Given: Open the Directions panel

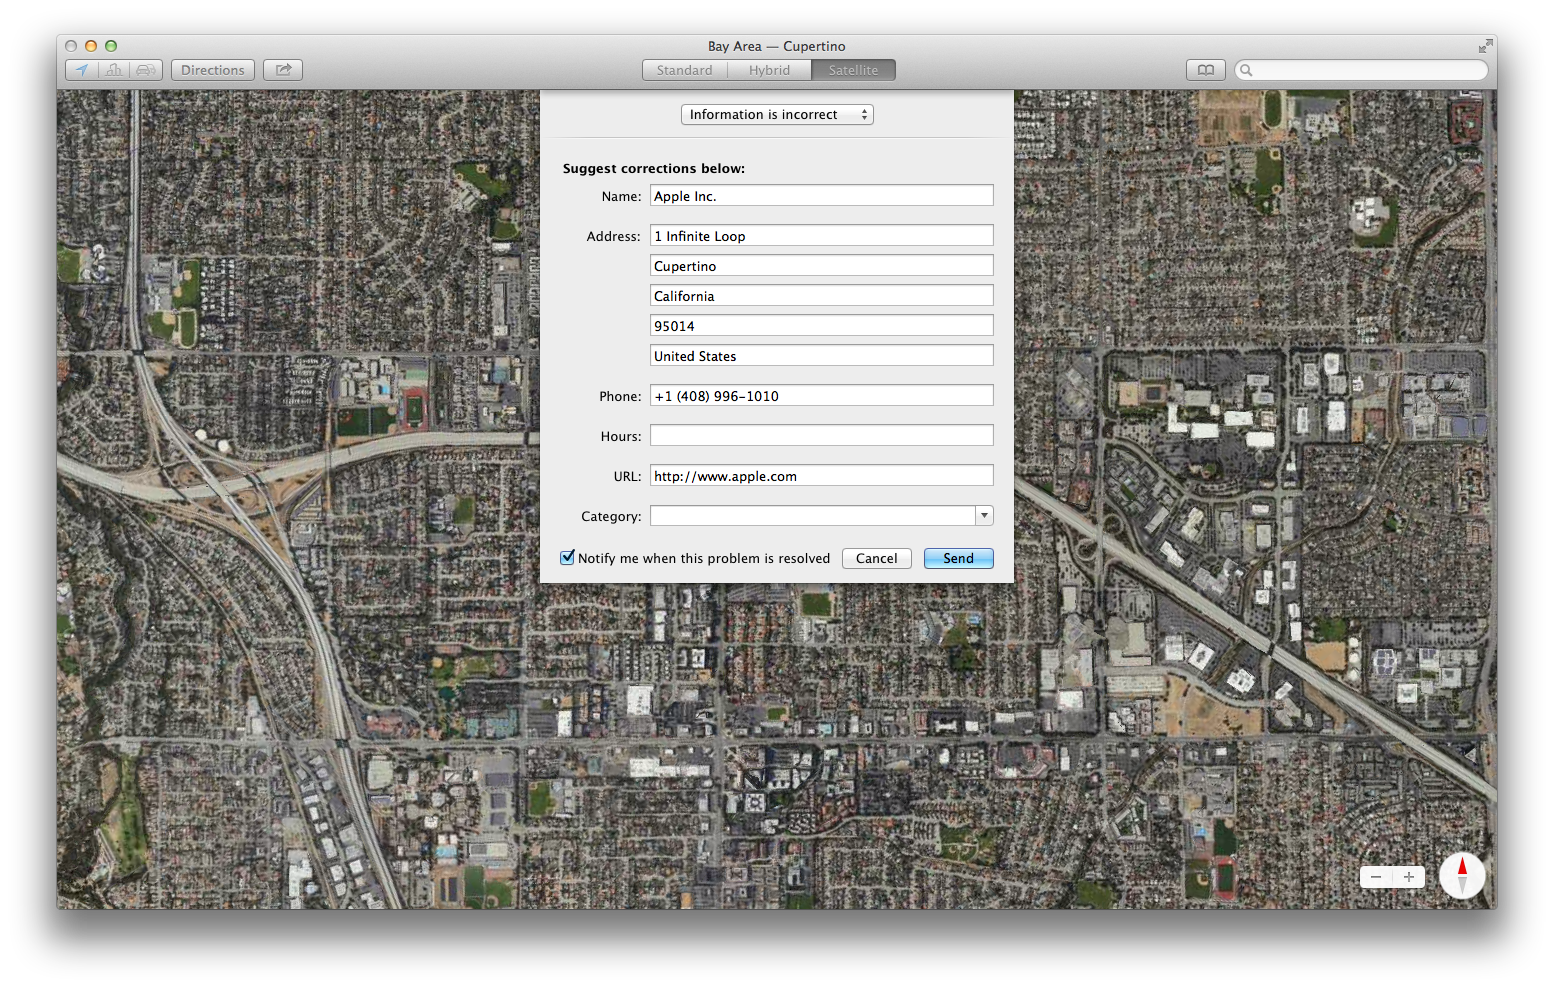Looking at the screenshot, I should pos(213,70).
